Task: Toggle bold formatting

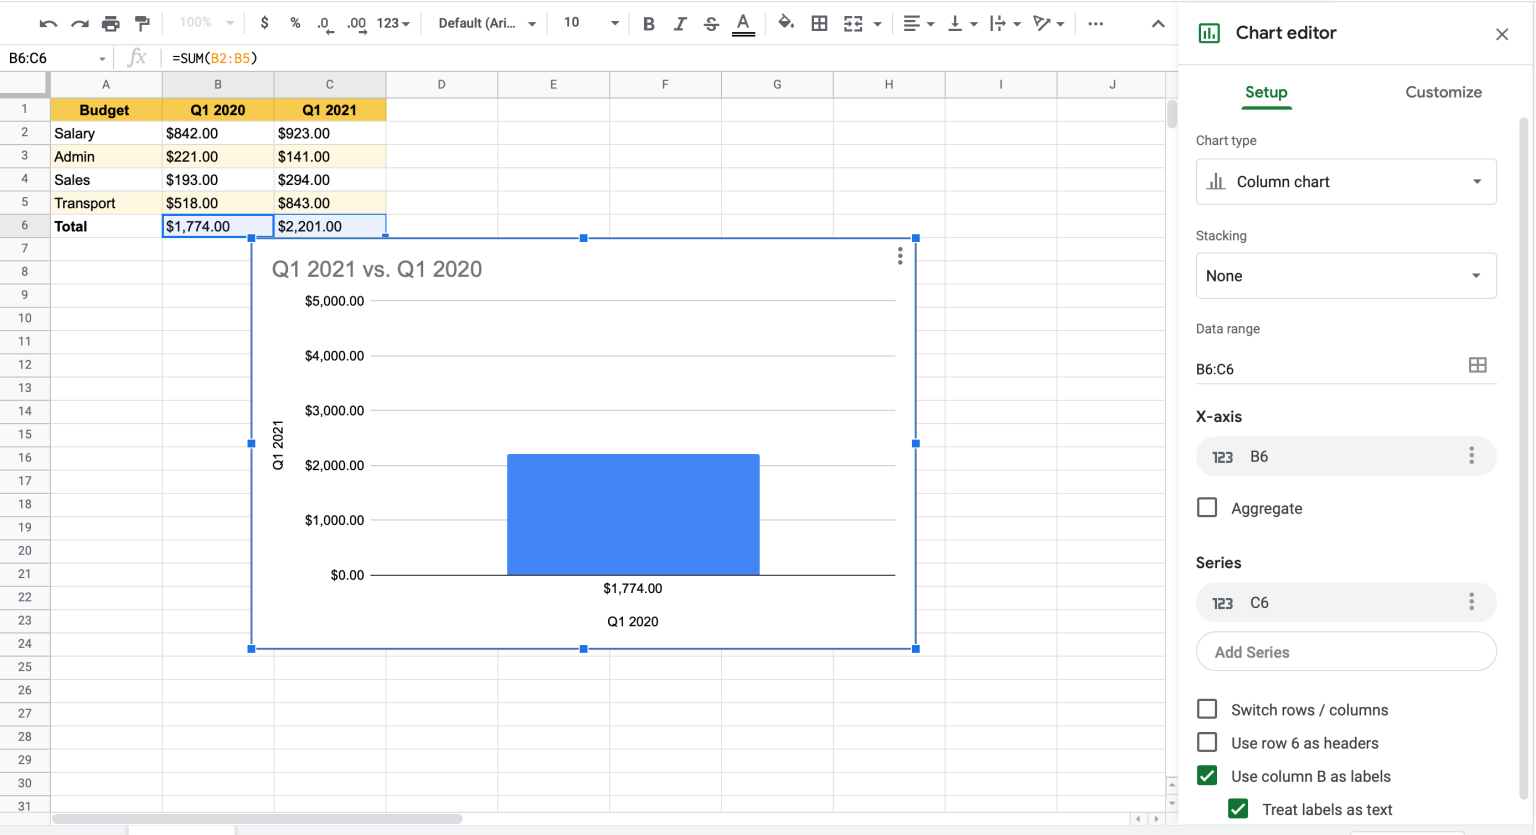Action: (649, 23)
